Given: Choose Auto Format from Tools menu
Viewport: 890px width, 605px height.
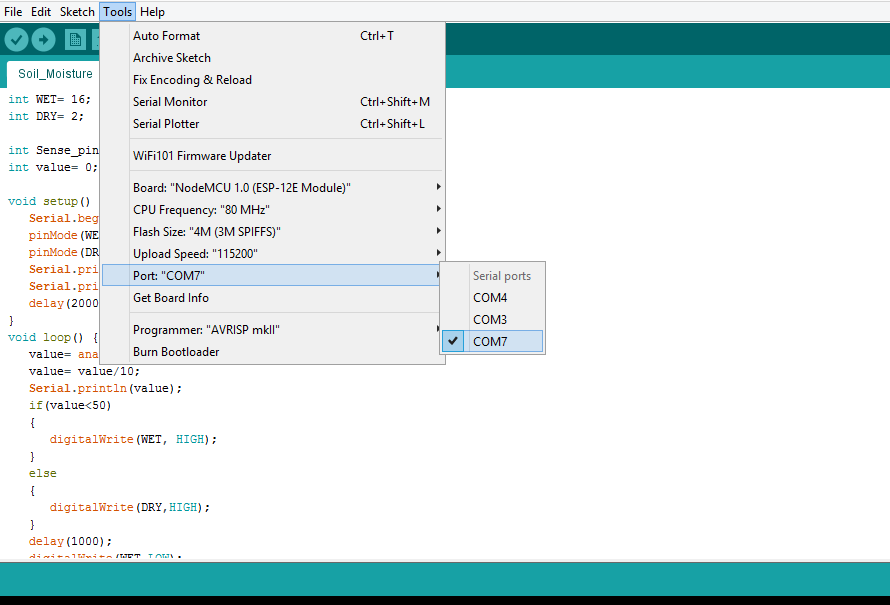Looking at the screenshot, I should (x=272, y=36).
